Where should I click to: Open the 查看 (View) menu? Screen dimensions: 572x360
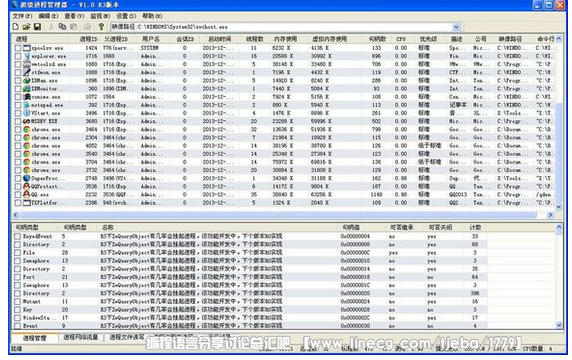click(74, 16)
